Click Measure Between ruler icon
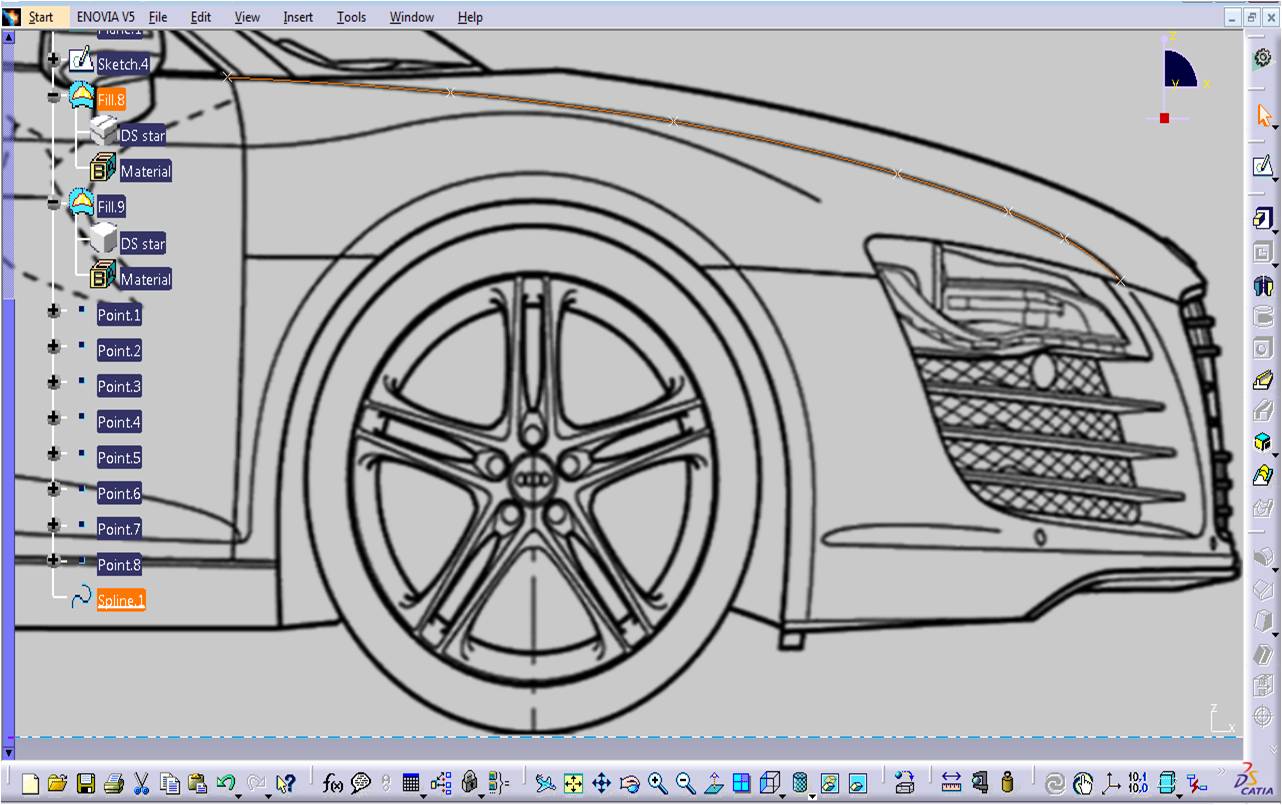Screen dimensions: 1282x805 [x=951, y=783]
